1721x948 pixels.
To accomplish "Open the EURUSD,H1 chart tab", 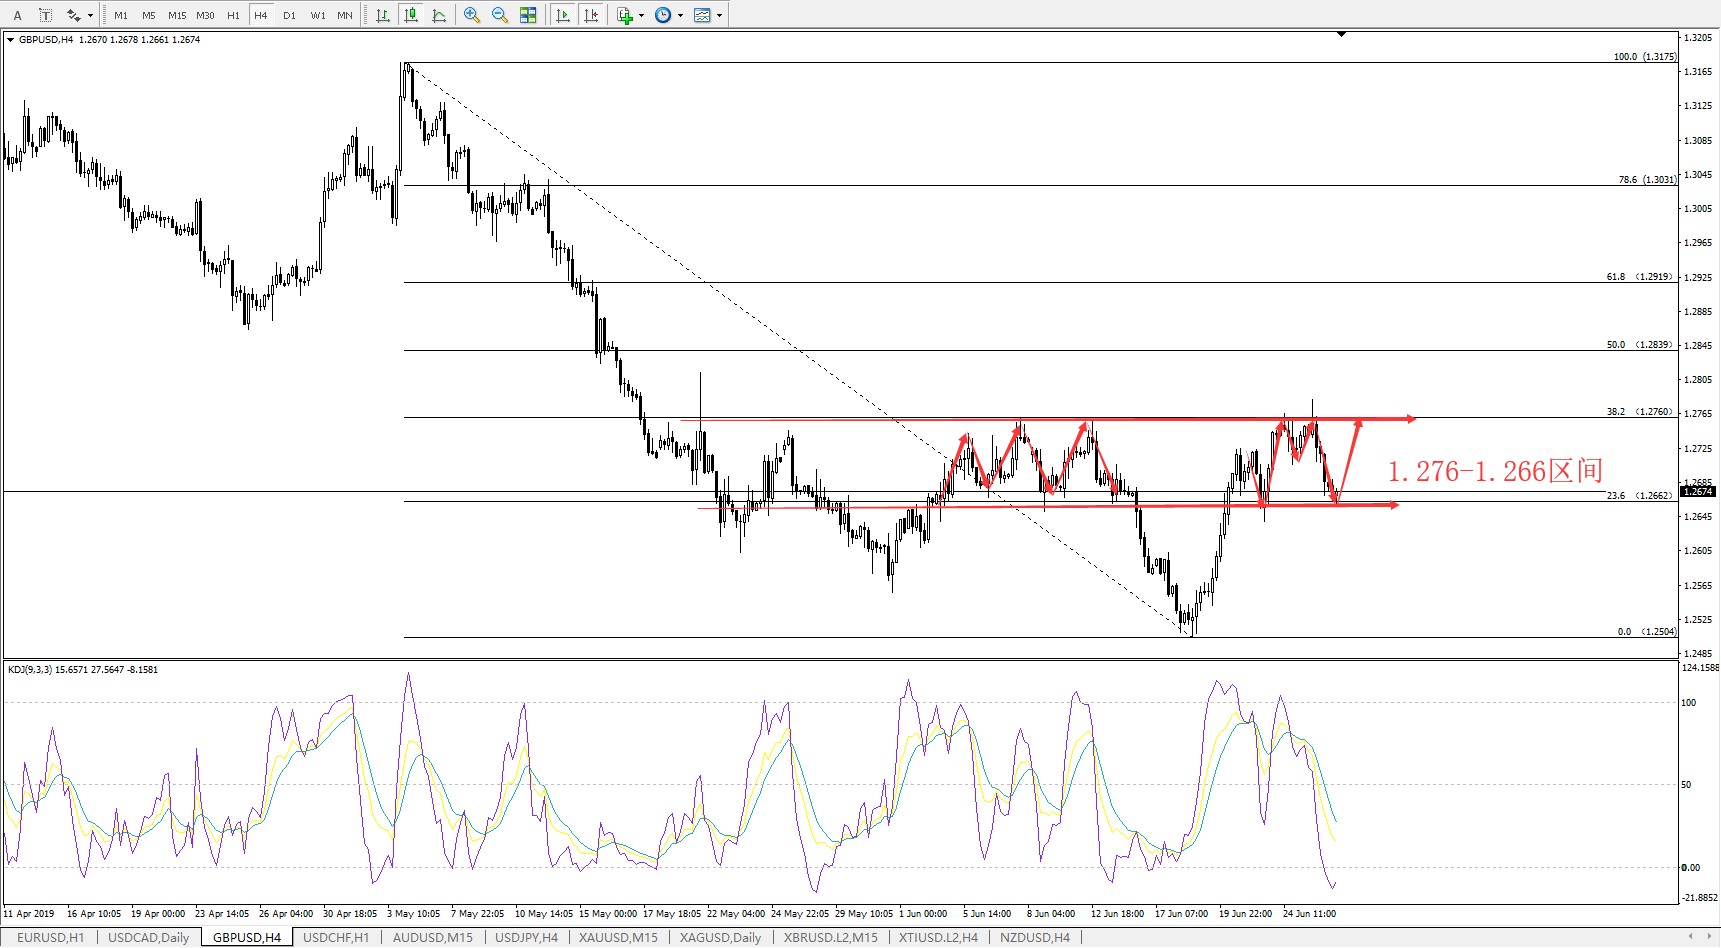I will pyautogui.click(x=51, y=937).
